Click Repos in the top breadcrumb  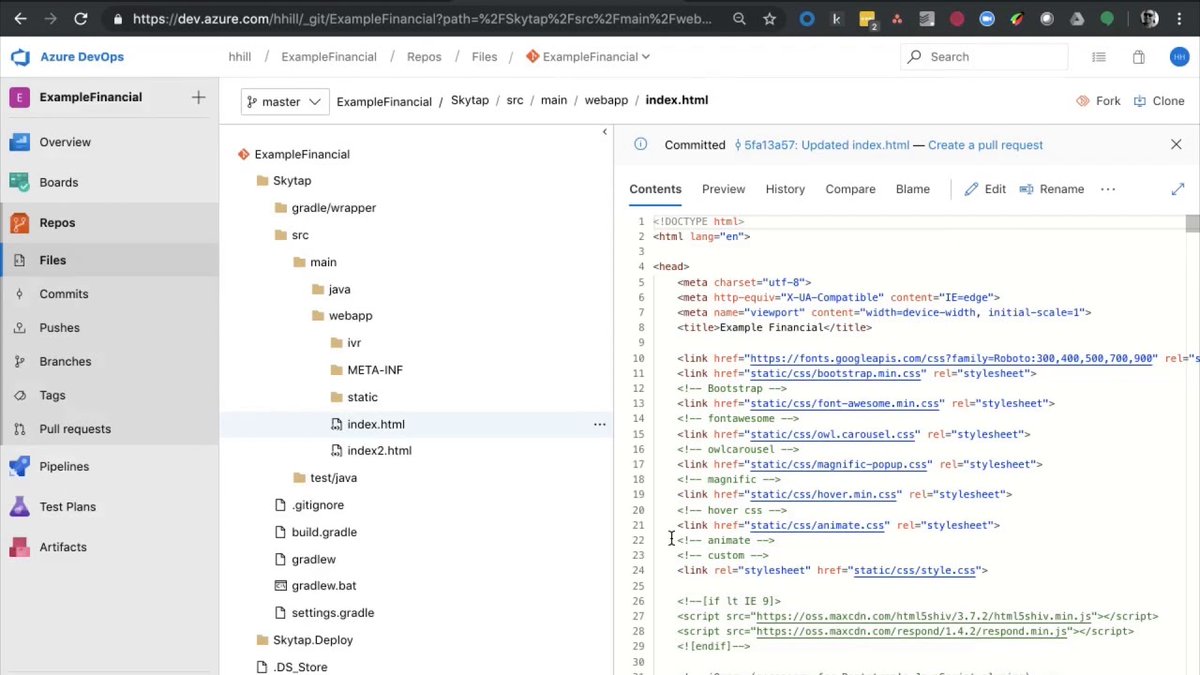[424, 57]
